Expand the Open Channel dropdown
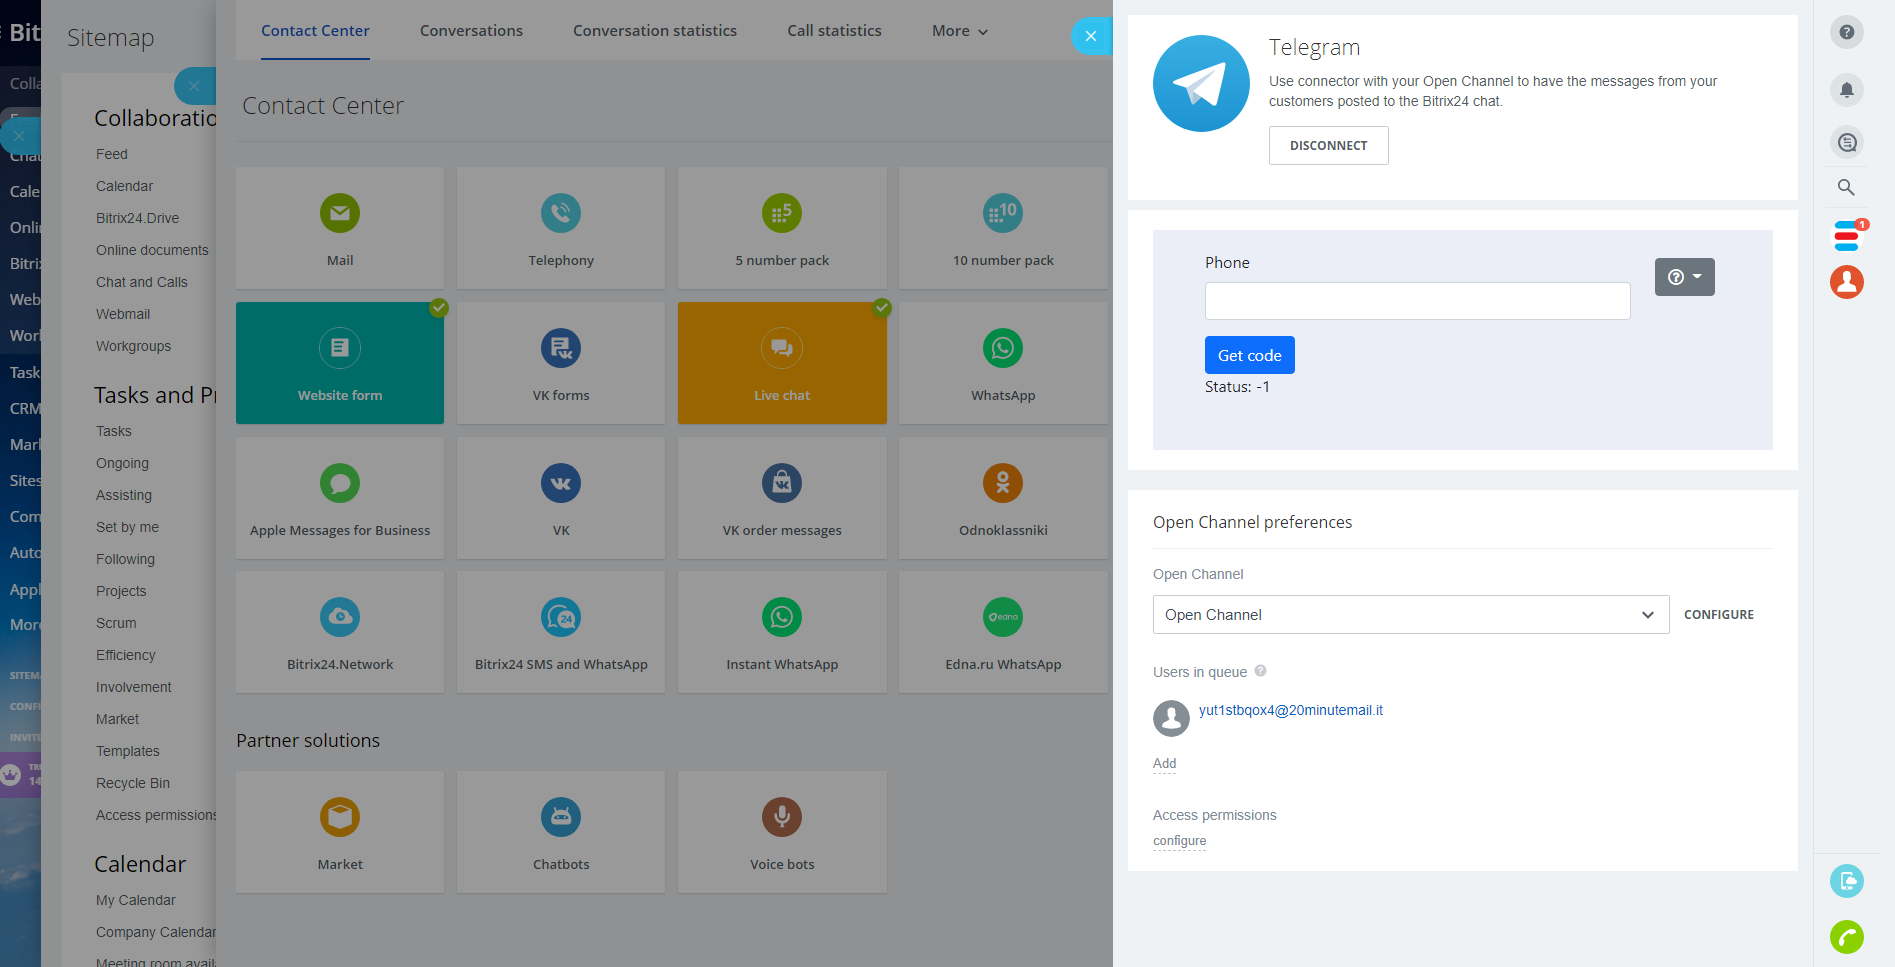This screenshot has height=967, width=1895. click(x=1410, y=615)
